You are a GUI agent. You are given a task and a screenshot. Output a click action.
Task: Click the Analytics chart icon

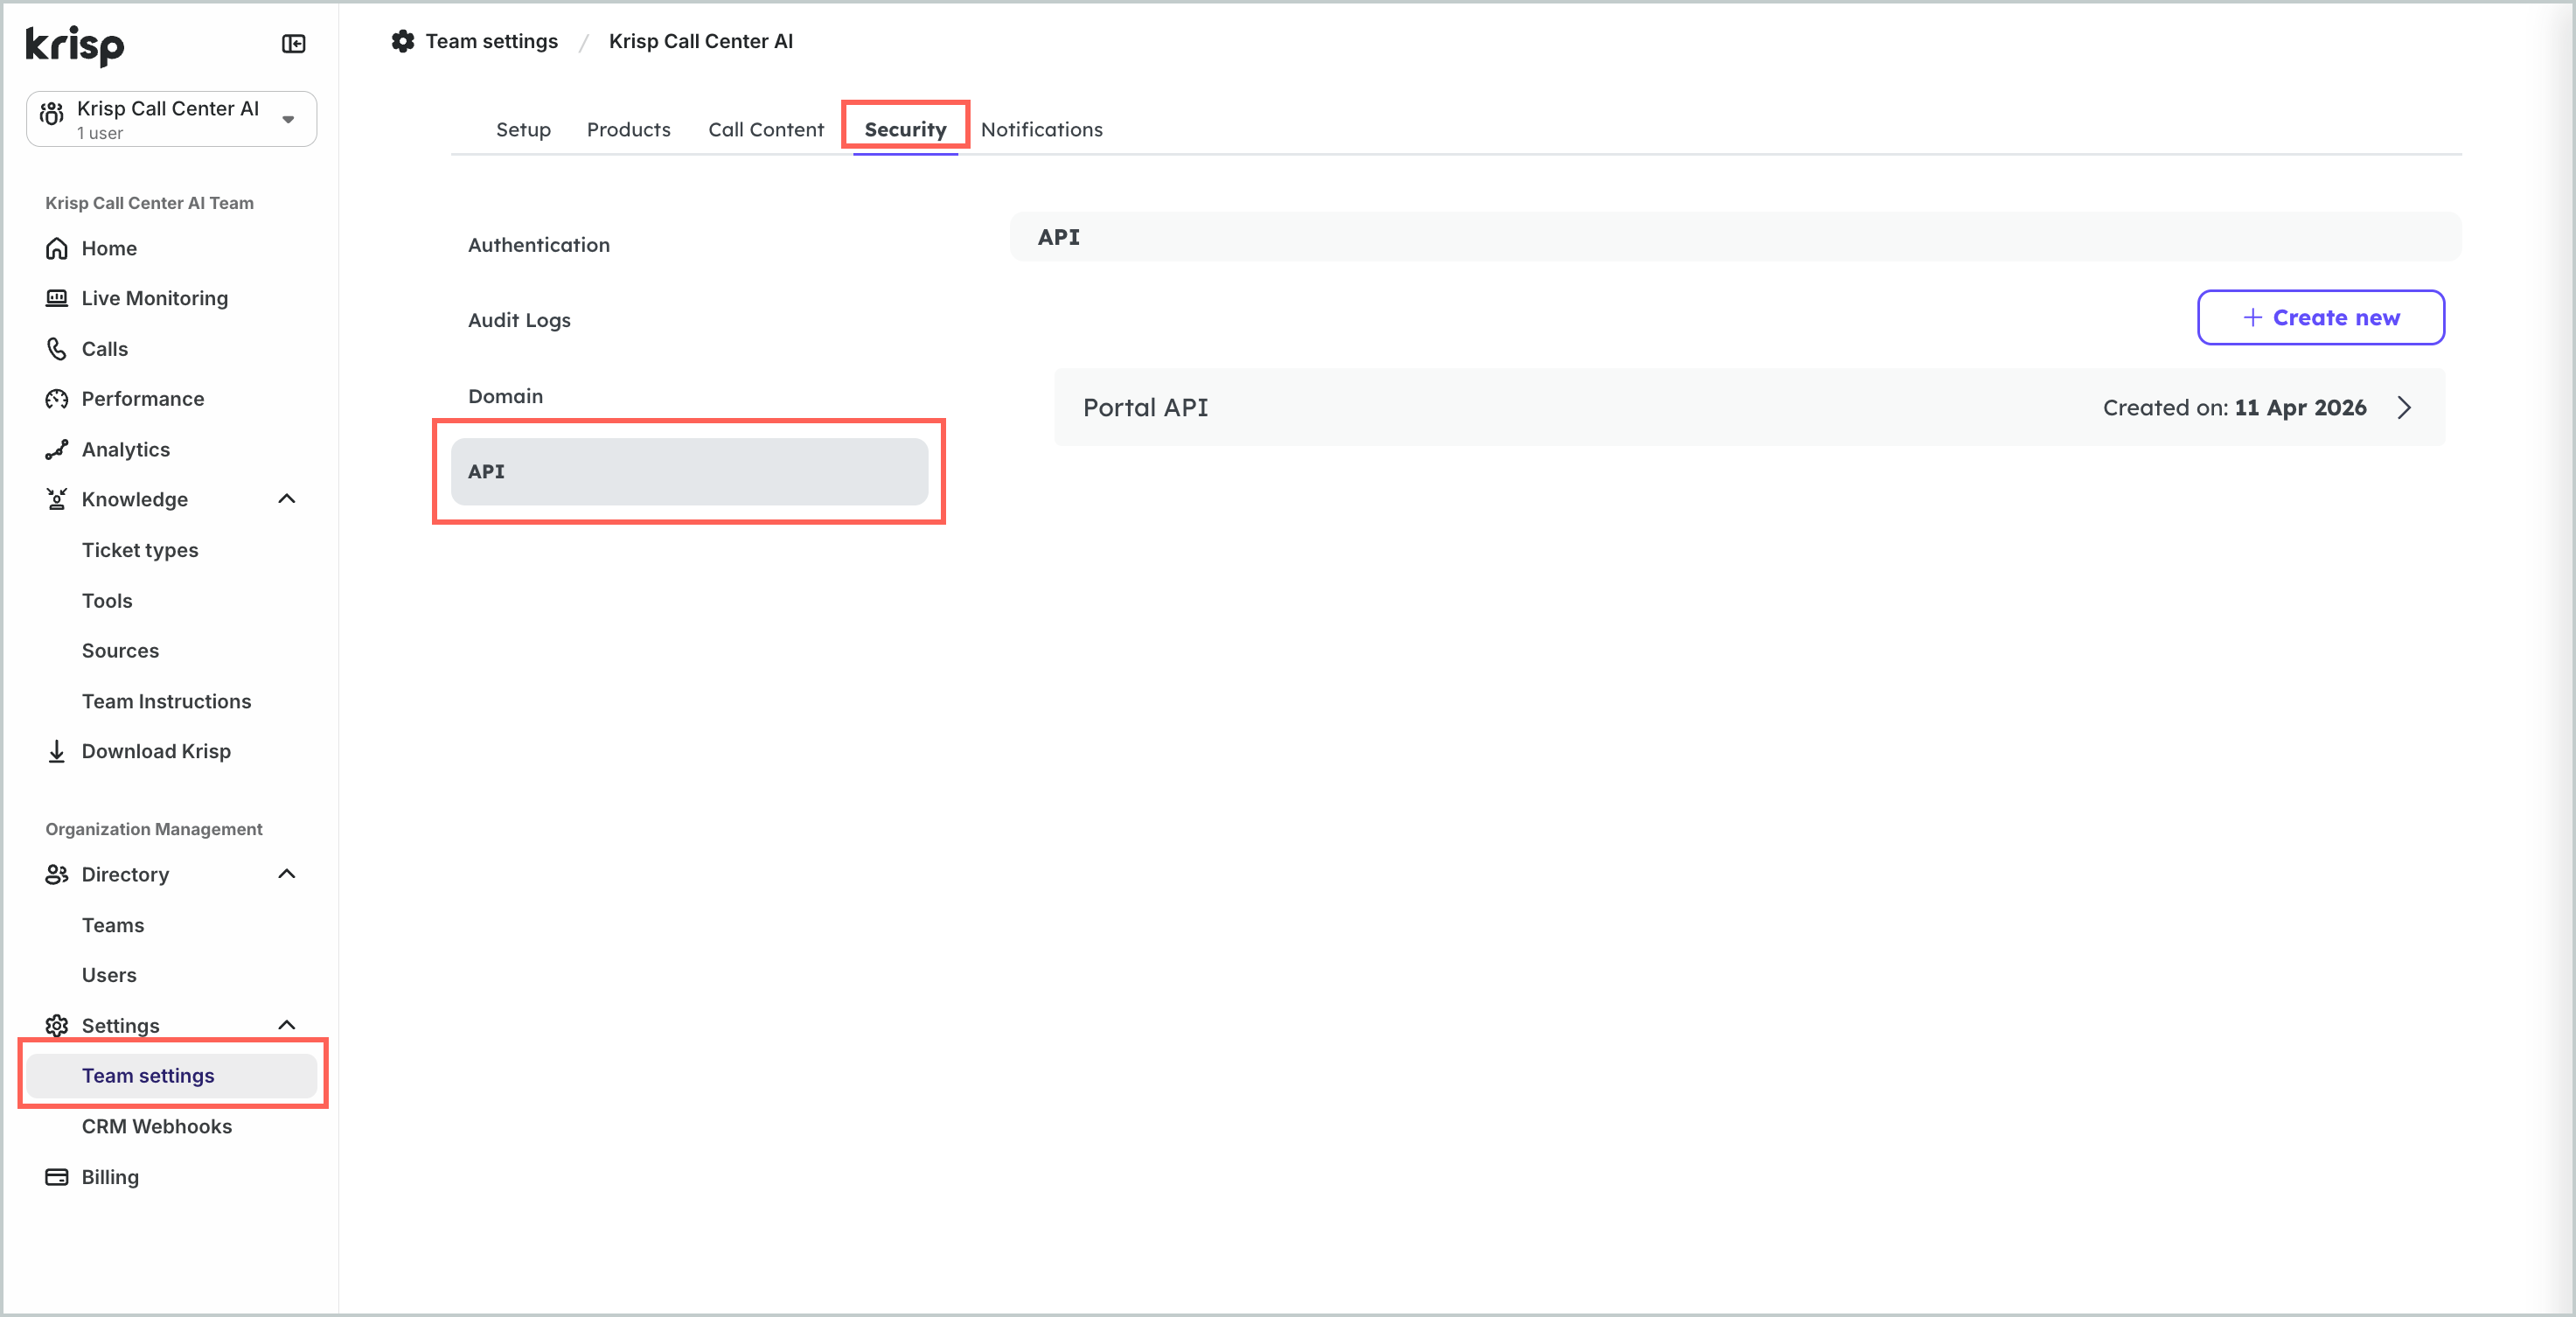click(x=57, y=450)
